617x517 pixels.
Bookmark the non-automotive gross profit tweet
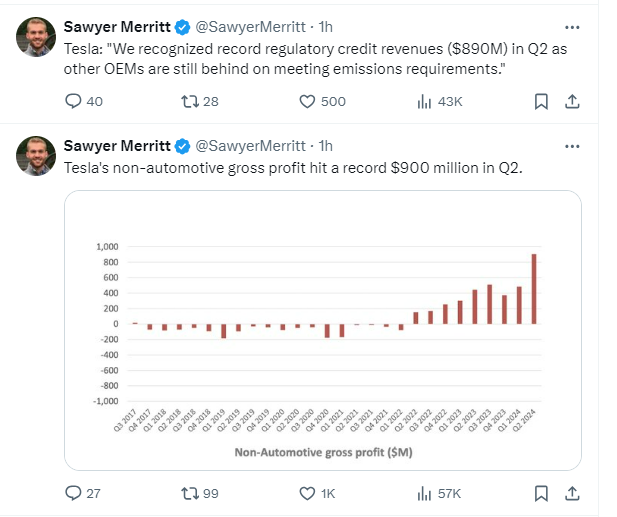541,493
